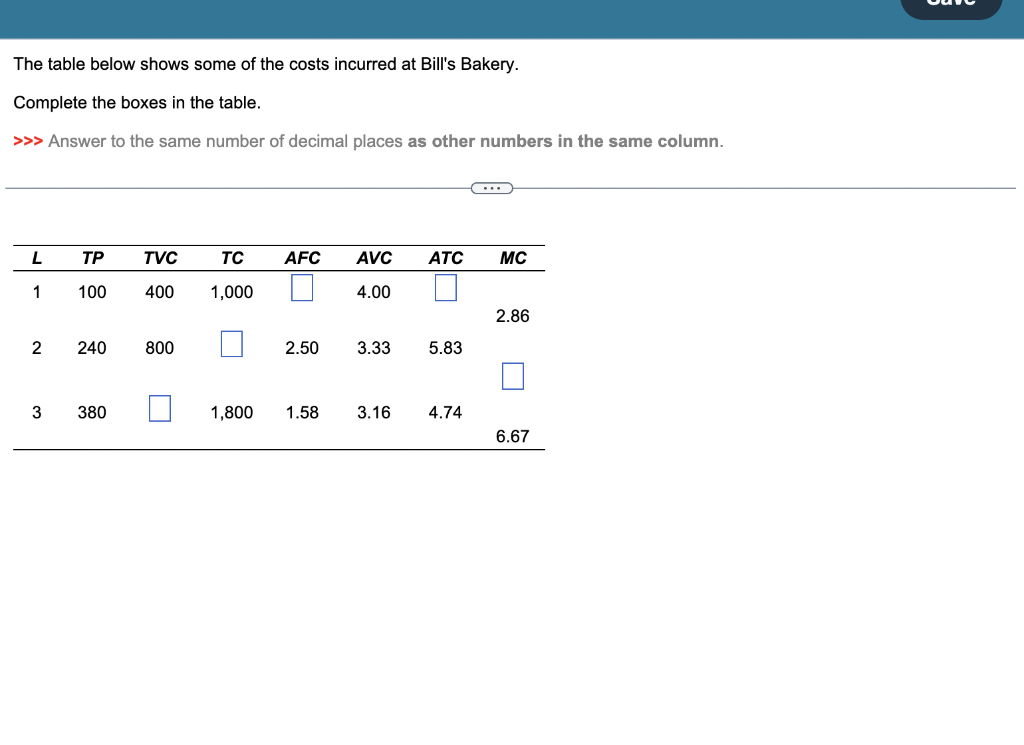Select the TP column header
1024x745 pixels.
[x=92, y=257]
